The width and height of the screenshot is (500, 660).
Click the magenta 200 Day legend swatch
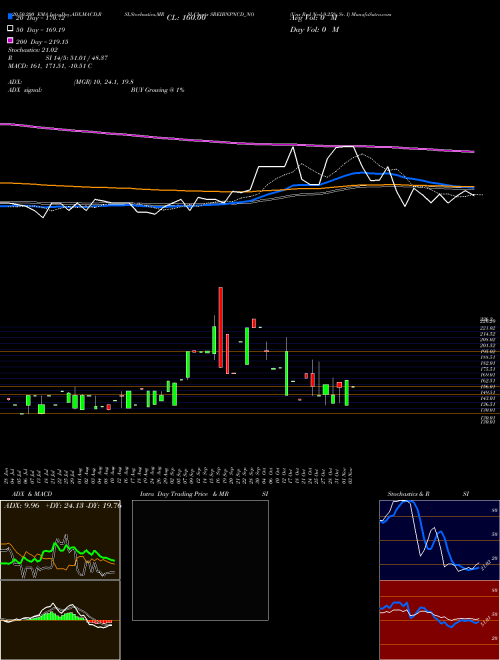(10, 40)
